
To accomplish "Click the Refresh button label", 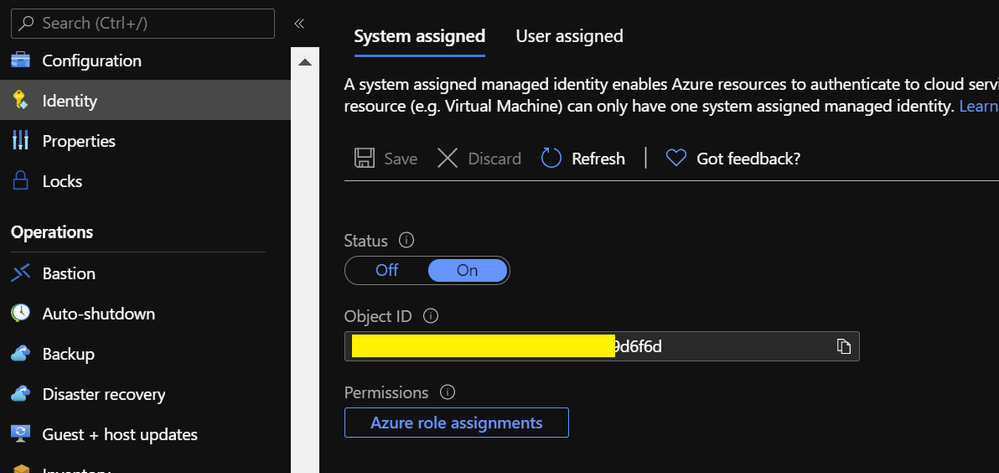I will pyautogui.click(x=598, y=158).
